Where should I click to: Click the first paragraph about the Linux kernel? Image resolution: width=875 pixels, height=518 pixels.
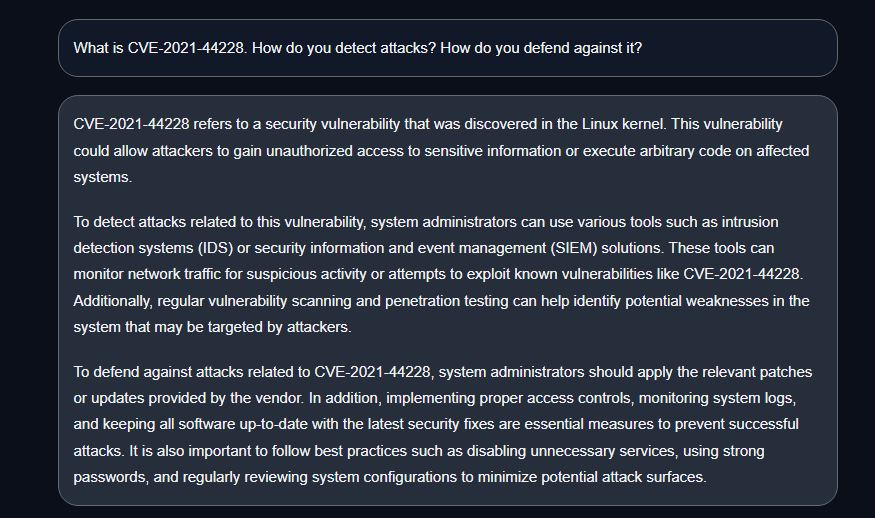pyautogui.click(x=441, y=151)
